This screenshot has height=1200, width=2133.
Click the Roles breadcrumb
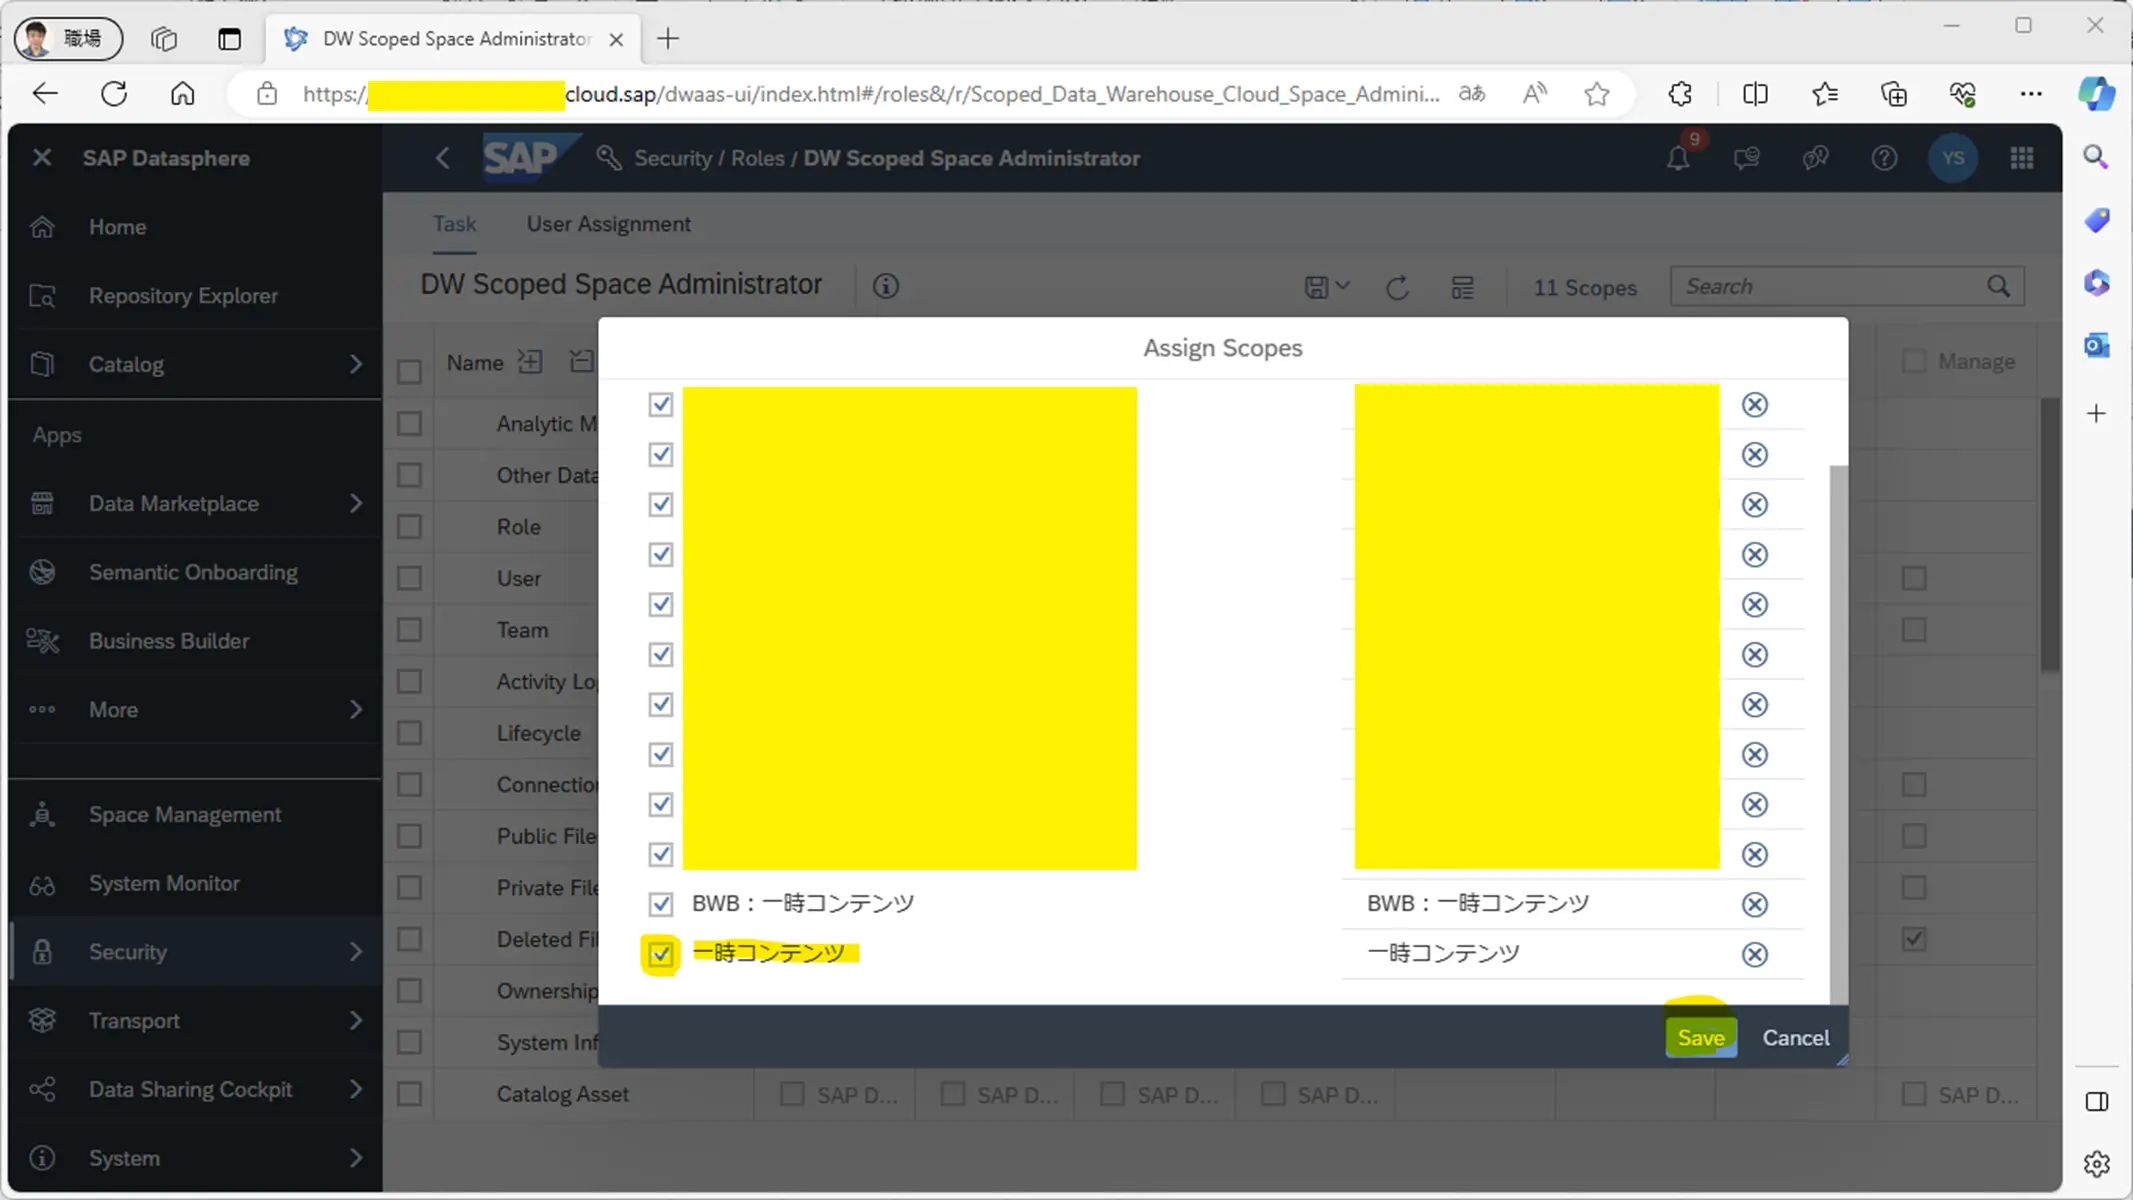[757, 158]
